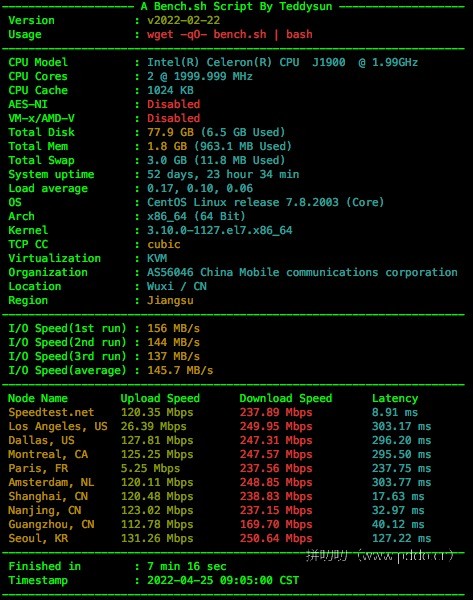Click the Intel Celeron J1900 CPU model text
Viewport: 473px width, 600px height.
pos(282,62)
